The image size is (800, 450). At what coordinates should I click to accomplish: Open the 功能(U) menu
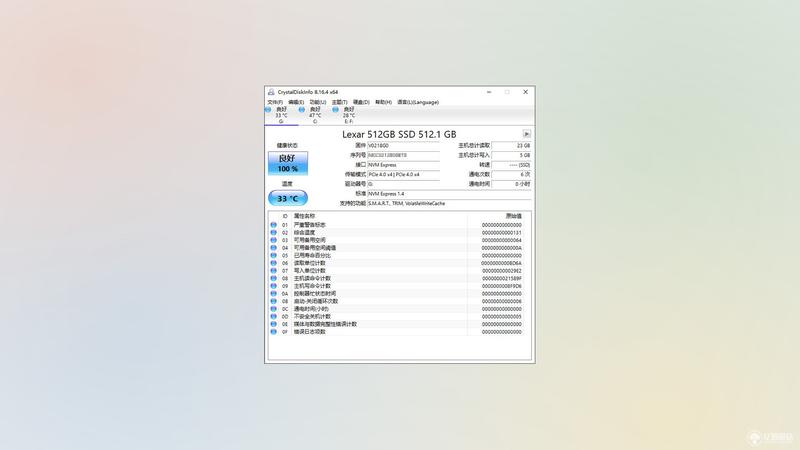318,102
